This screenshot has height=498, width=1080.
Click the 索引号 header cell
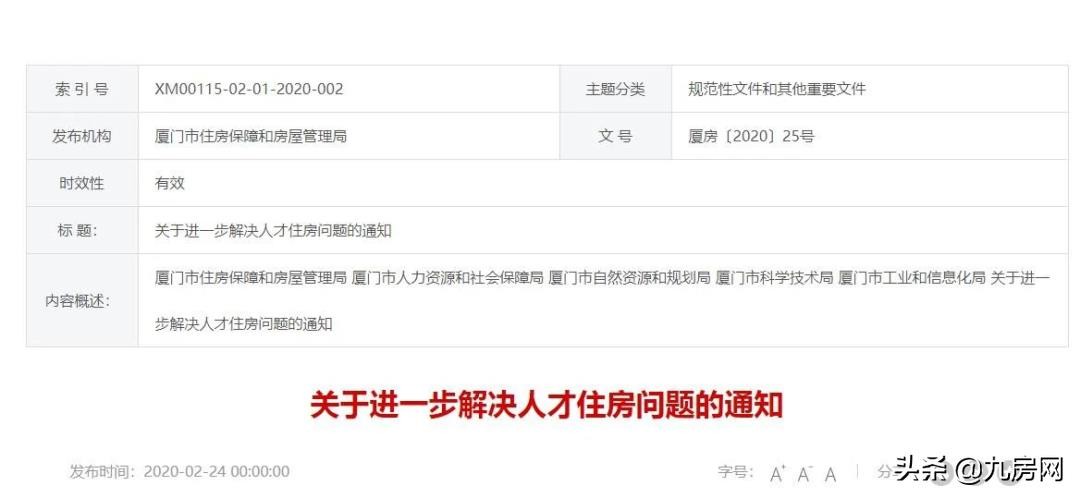82,89
